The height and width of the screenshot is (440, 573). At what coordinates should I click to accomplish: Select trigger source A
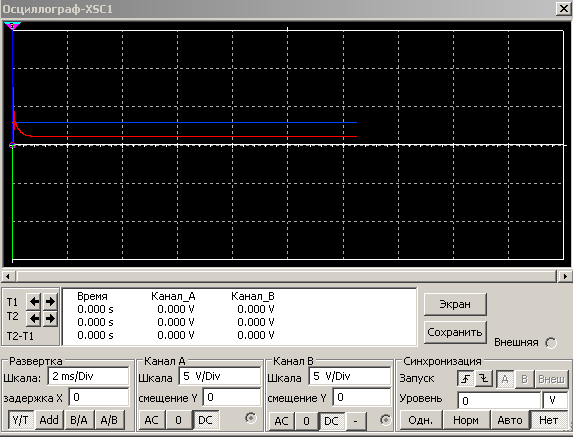505,379
